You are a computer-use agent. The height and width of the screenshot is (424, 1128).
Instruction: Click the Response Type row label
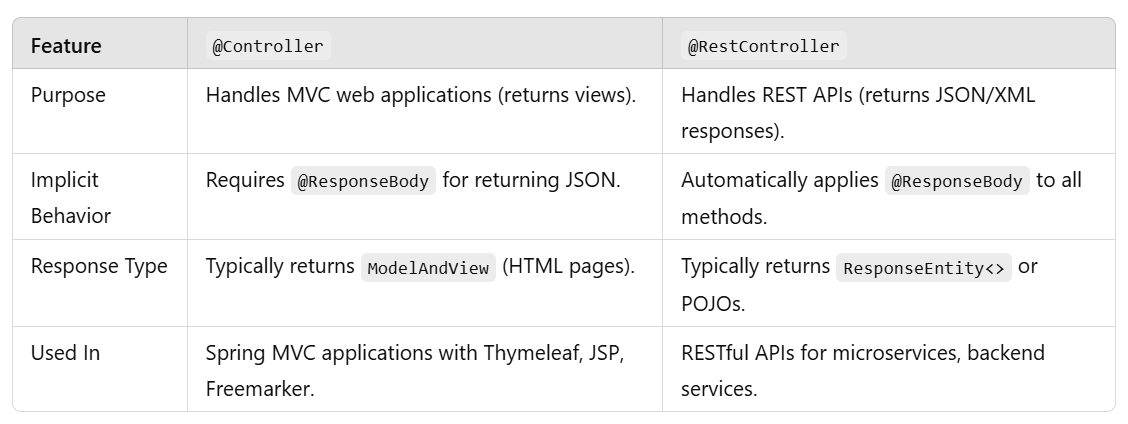99,266
